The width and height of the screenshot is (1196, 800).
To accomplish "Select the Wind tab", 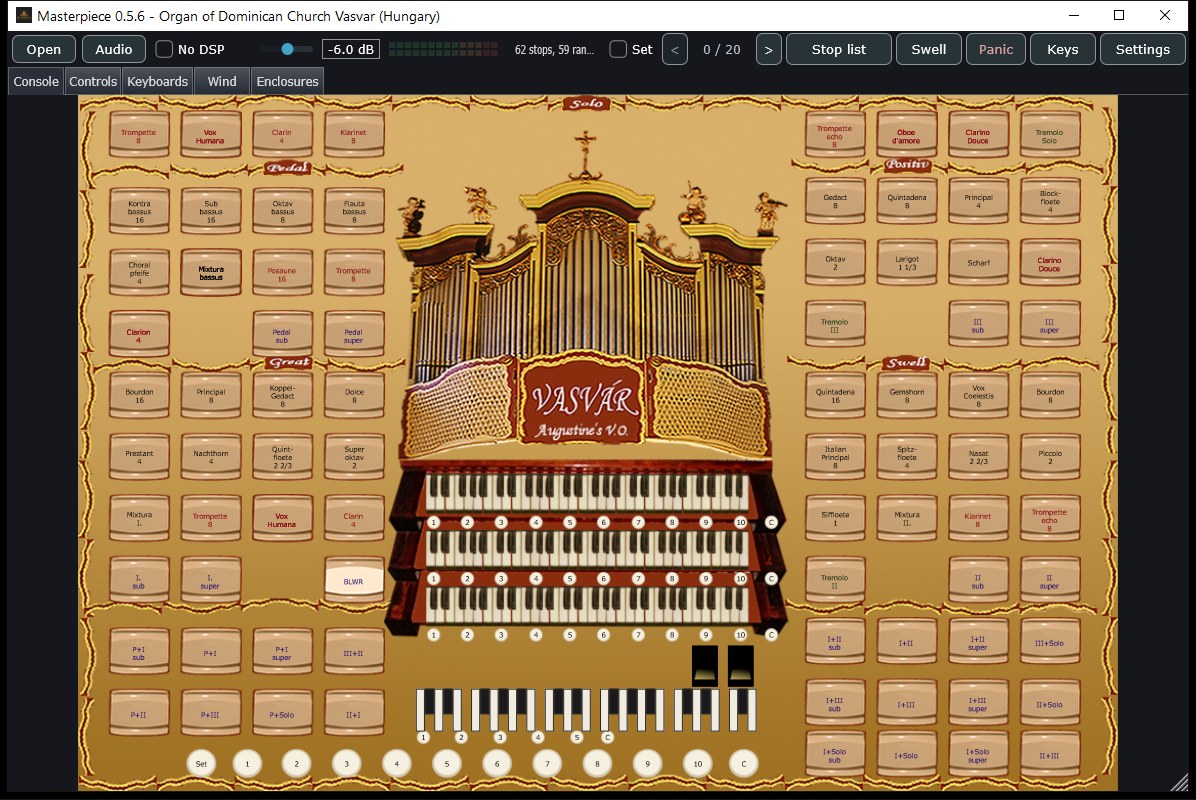I will (222, 82).
